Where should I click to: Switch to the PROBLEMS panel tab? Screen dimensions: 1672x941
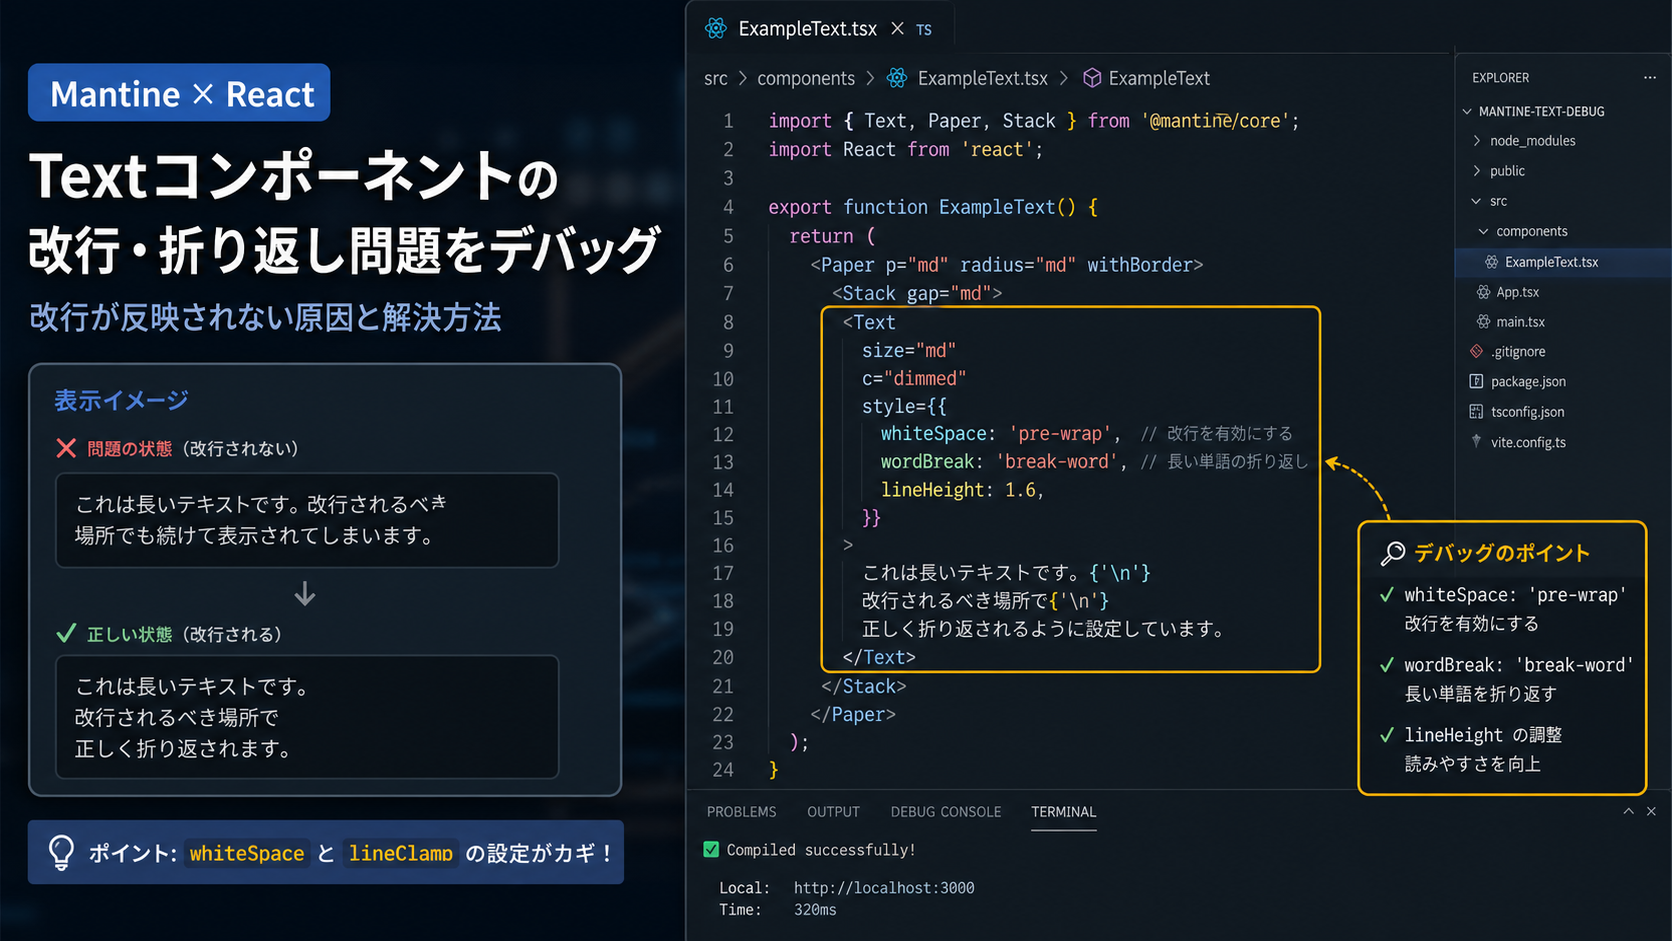tap(741, 812)
